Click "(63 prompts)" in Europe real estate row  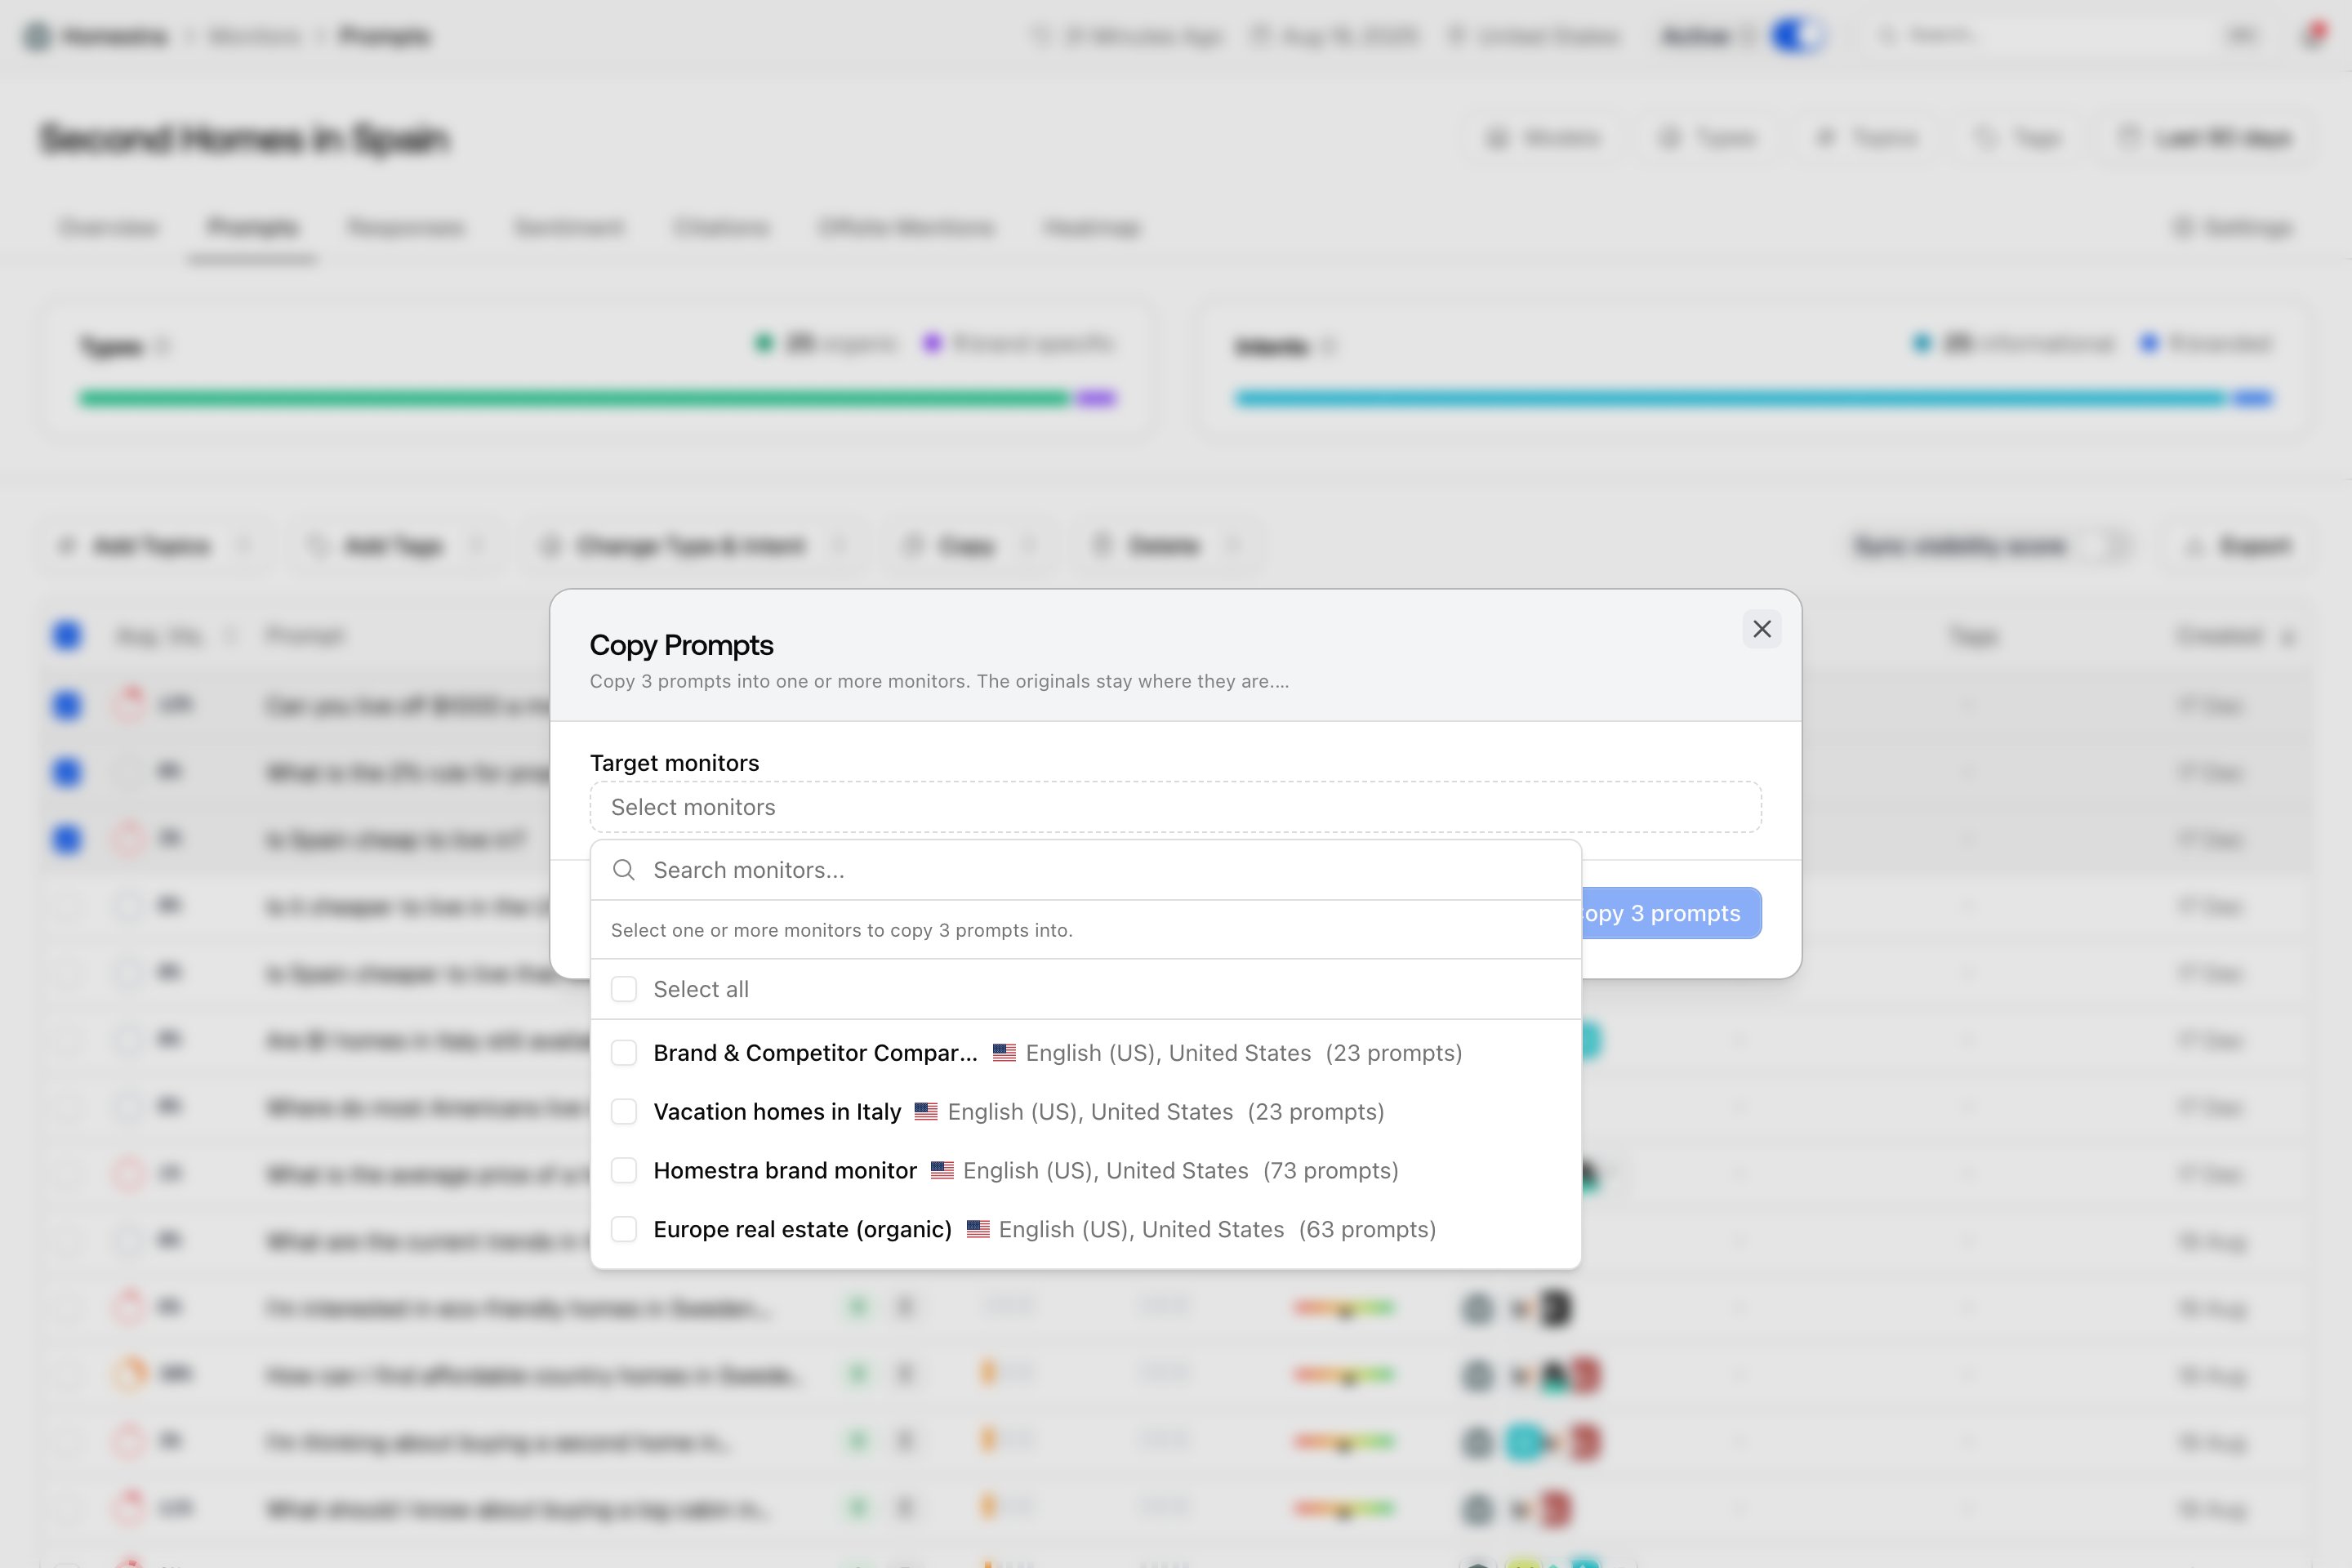[x=1367, y=1229]
